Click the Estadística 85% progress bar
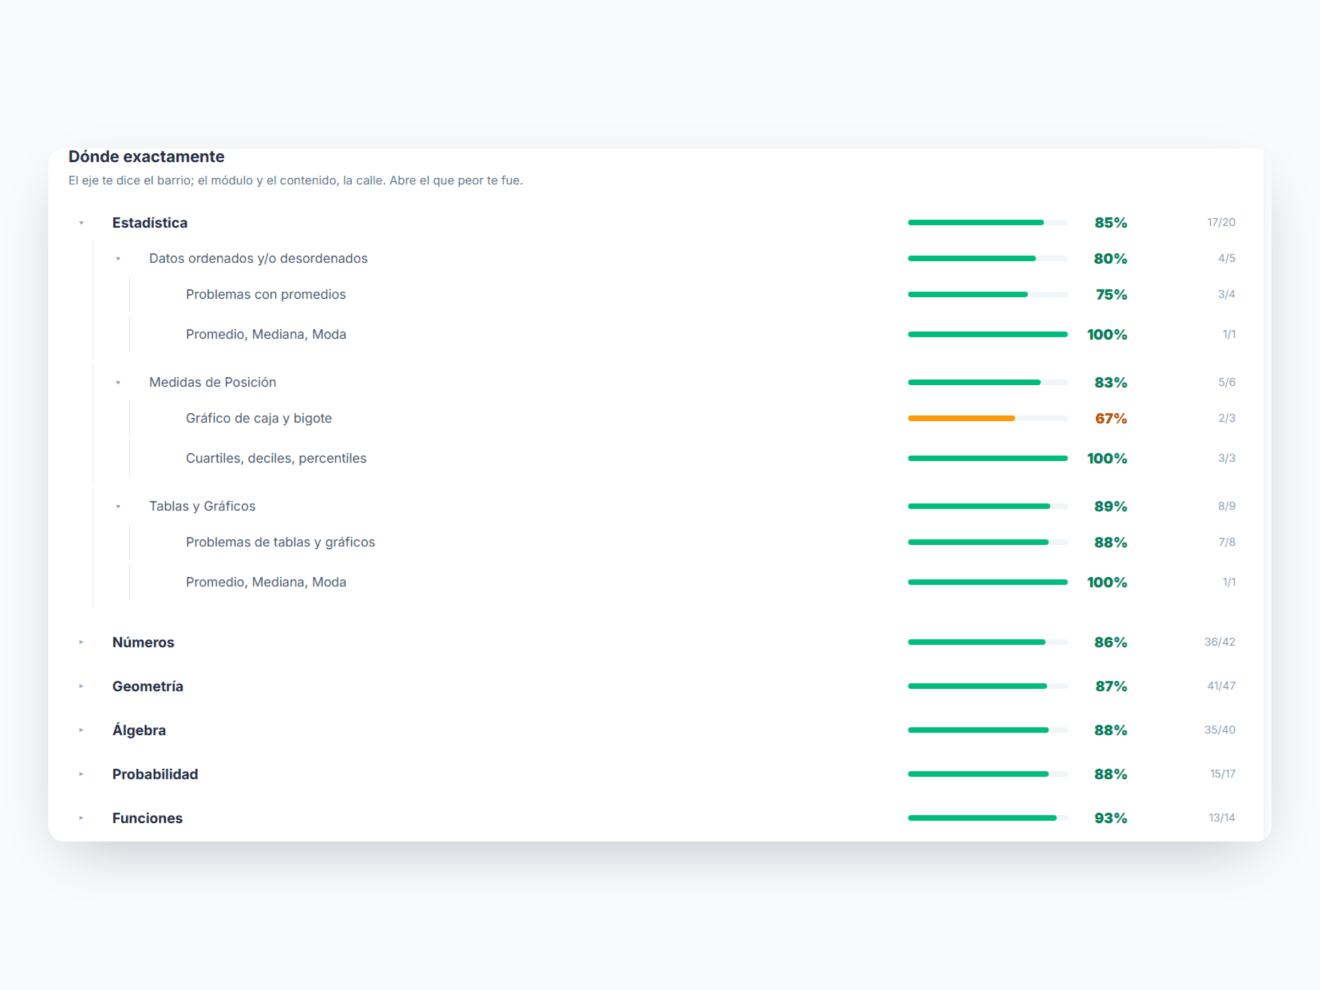Viewport: 1320px width, 990px height. point(988,222)
